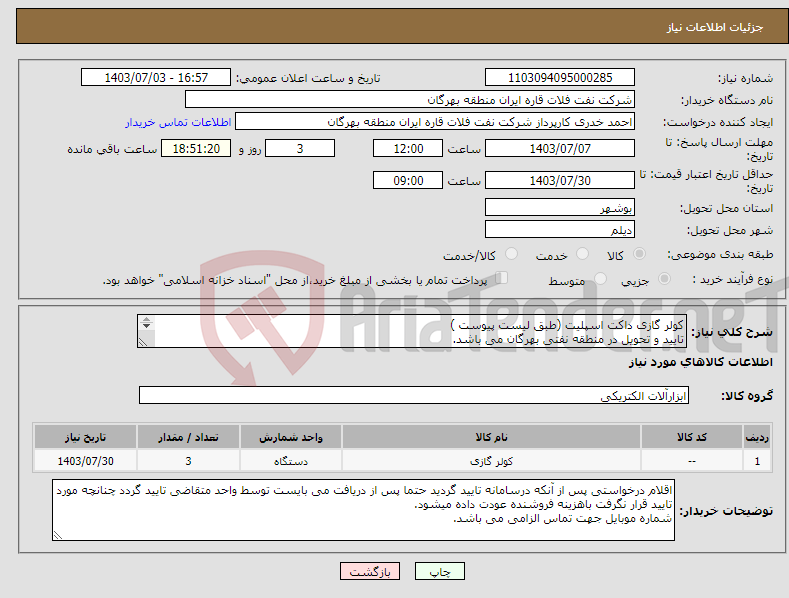
Task: Click the شرح کلی نیاز text area
Action: tap(412, 331)
